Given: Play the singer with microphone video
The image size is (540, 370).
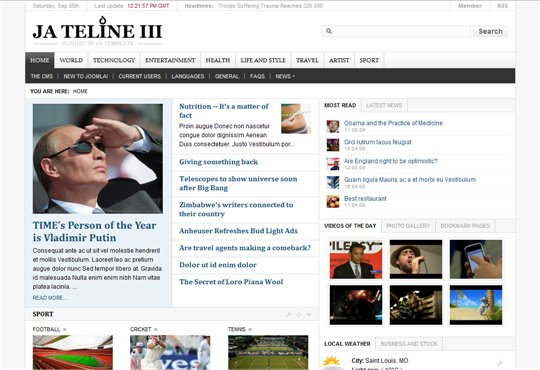Looking at the screenshot, I should click(x=416, y=259).
